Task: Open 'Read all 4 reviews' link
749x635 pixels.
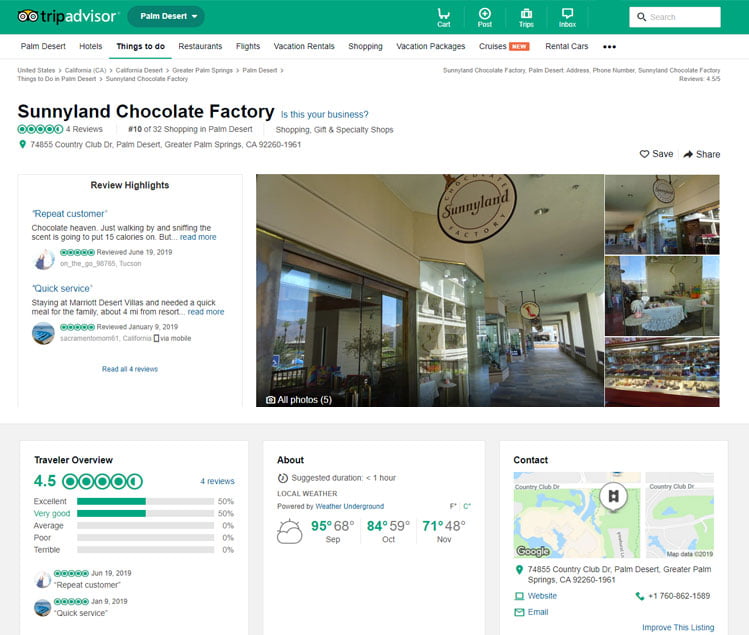Action: 130,369
